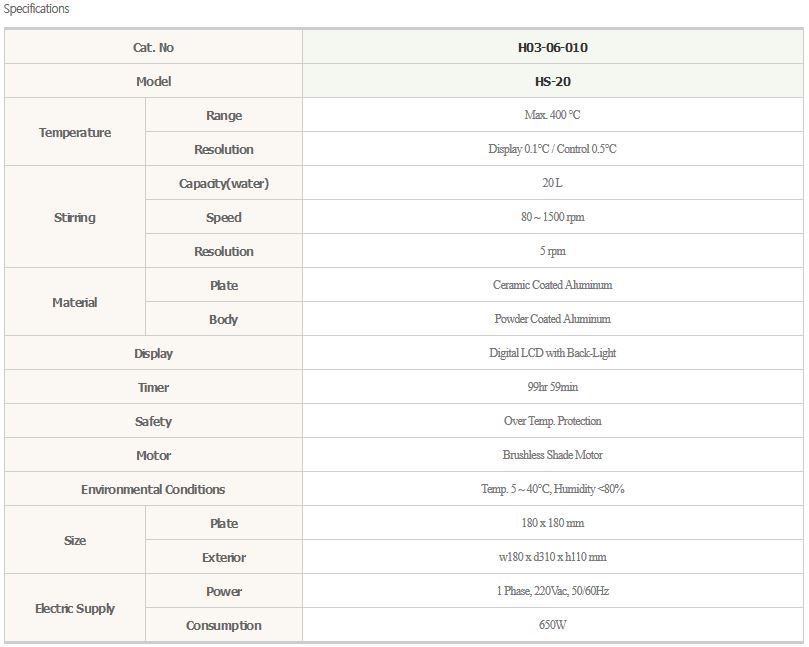Image resolution: width=809 pixels, height=647 pixels.
Task: Click the Specifications heading
Action: pyautogui.click(x=36, y=9)
